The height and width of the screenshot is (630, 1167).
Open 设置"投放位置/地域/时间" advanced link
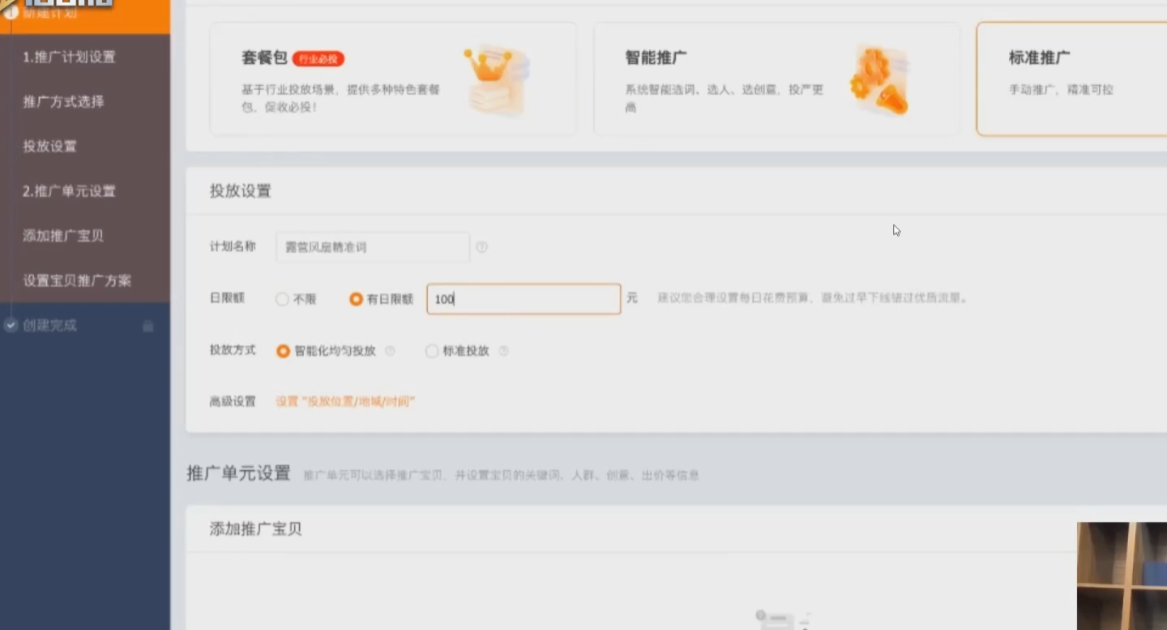click(345, 401)
